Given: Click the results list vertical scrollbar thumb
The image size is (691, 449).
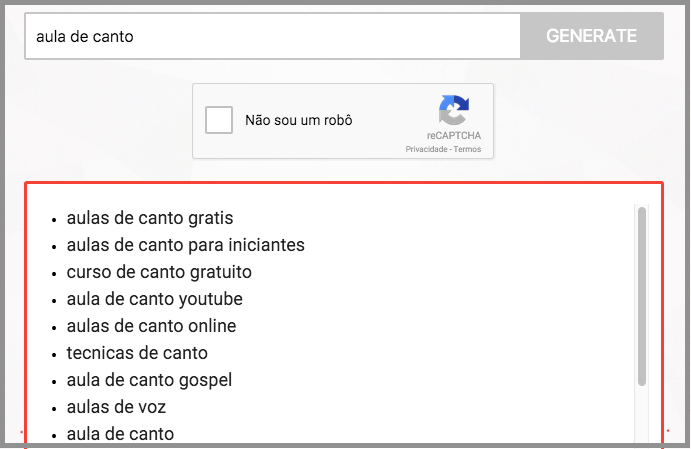Looking at the screenshot, I should click(x=642, y=296).
